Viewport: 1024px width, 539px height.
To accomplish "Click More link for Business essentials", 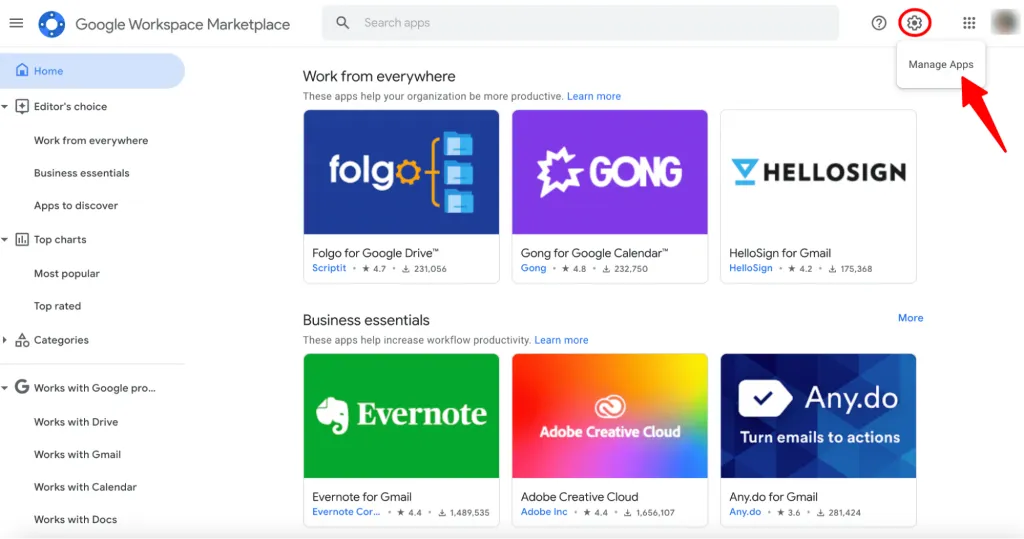I will 910,318.
